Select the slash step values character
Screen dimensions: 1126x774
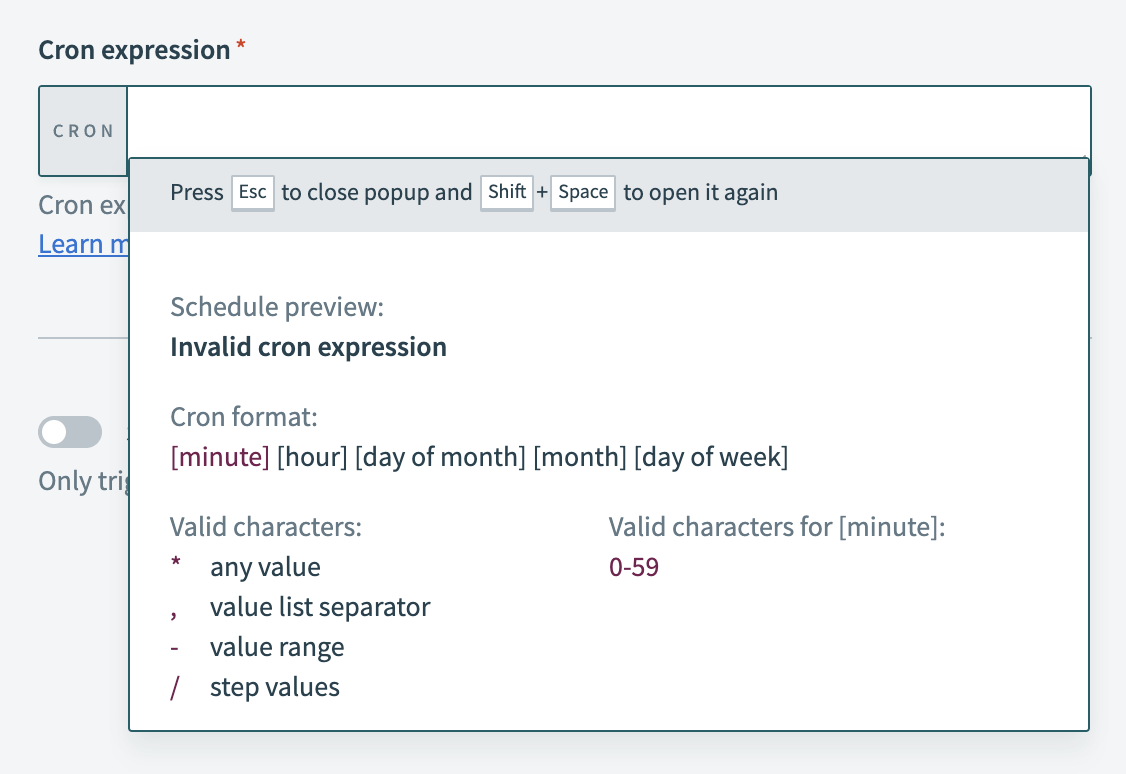[176, 687]
